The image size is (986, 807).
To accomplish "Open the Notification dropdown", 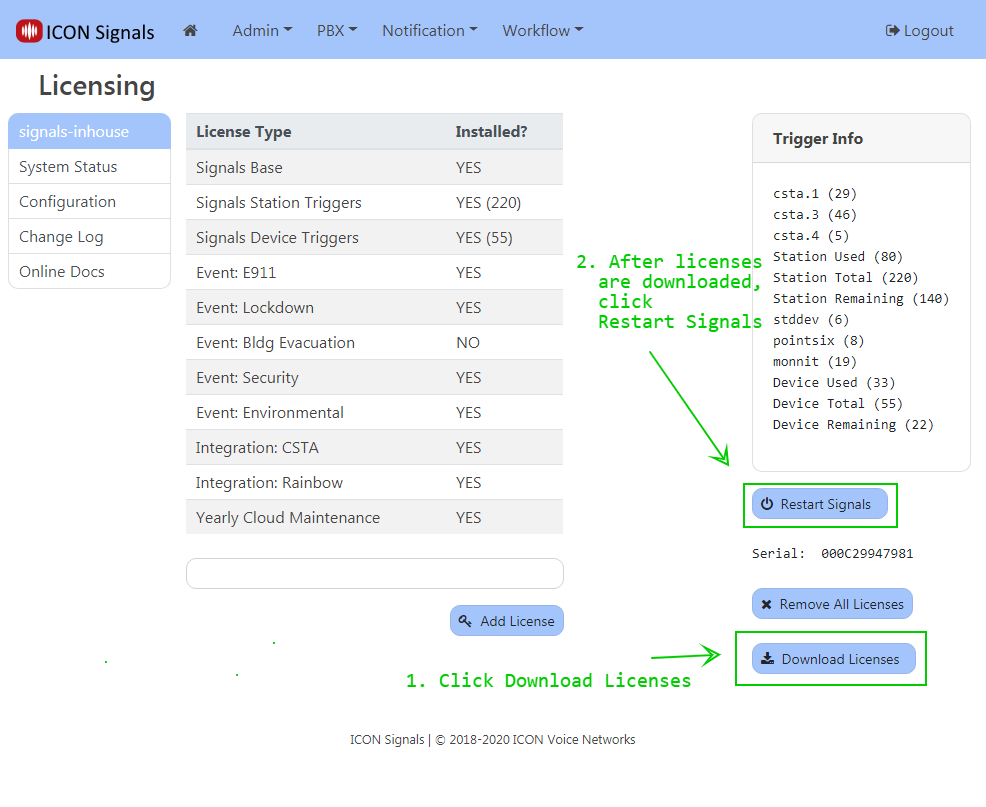I will (429, 31).
